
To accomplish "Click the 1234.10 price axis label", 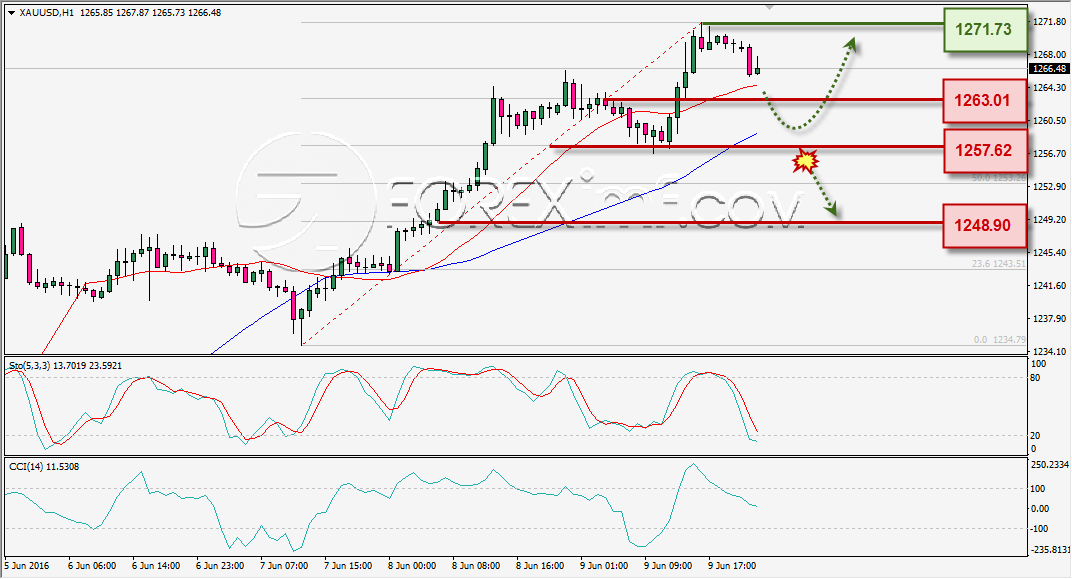I will coord(1049,351).
